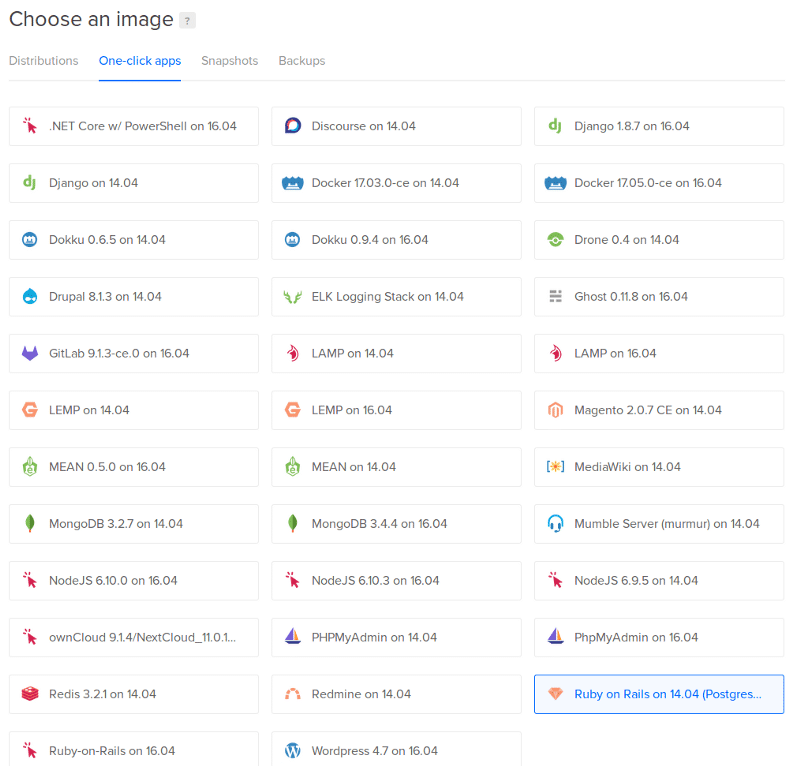Click the ELK Logging Stack antlers icon
The height and width of the screenshot is (766, 800).
point(293,297)
